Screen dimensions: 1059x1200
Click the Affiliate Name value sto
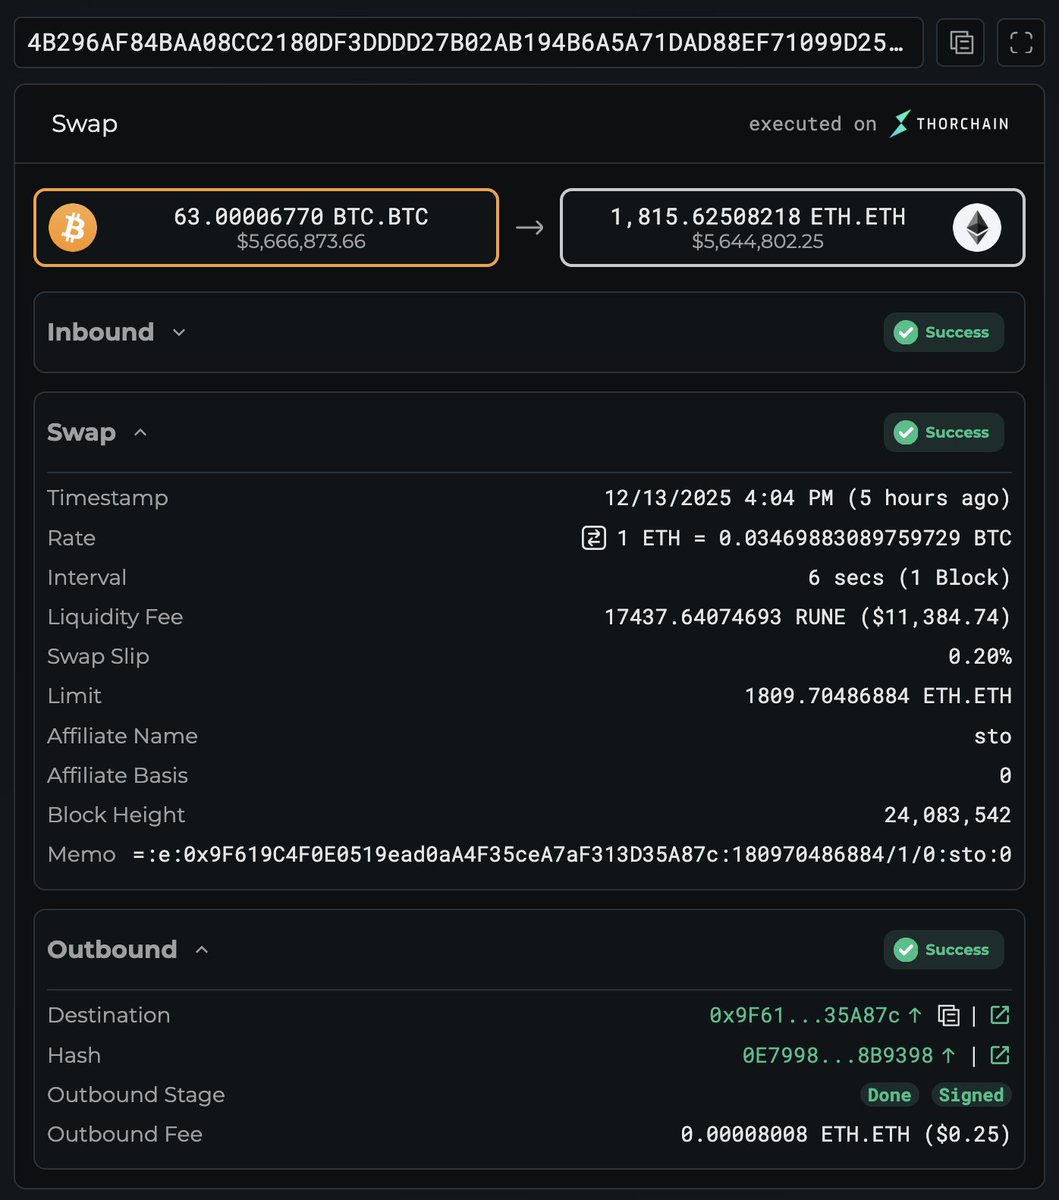pyautogui.click(x=993, y=736)
